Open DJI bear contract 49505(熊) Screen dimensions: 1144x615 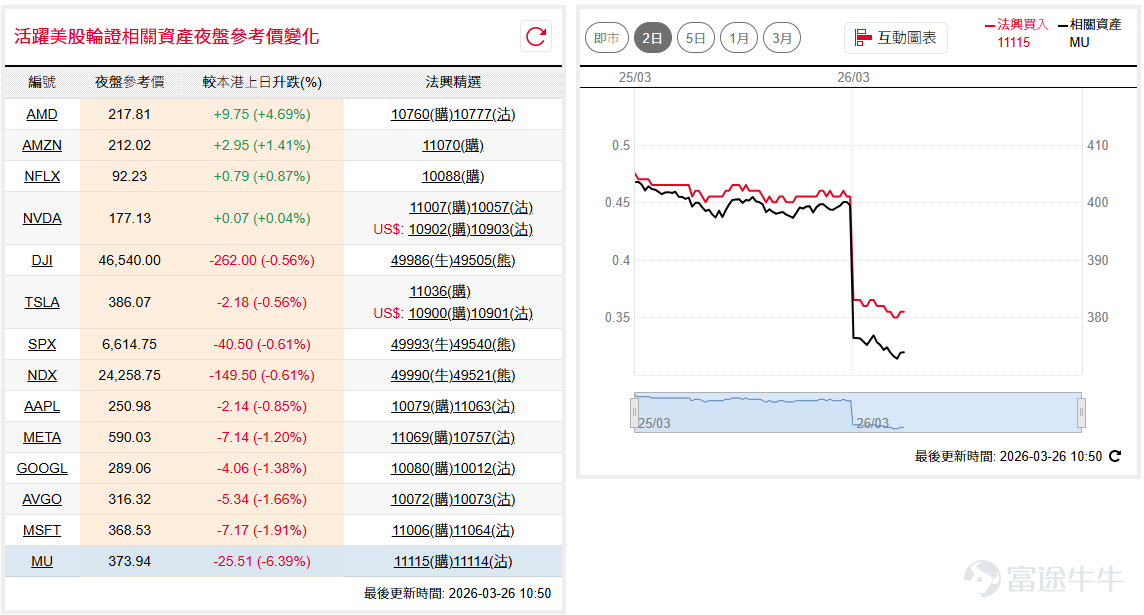point(484,260)
